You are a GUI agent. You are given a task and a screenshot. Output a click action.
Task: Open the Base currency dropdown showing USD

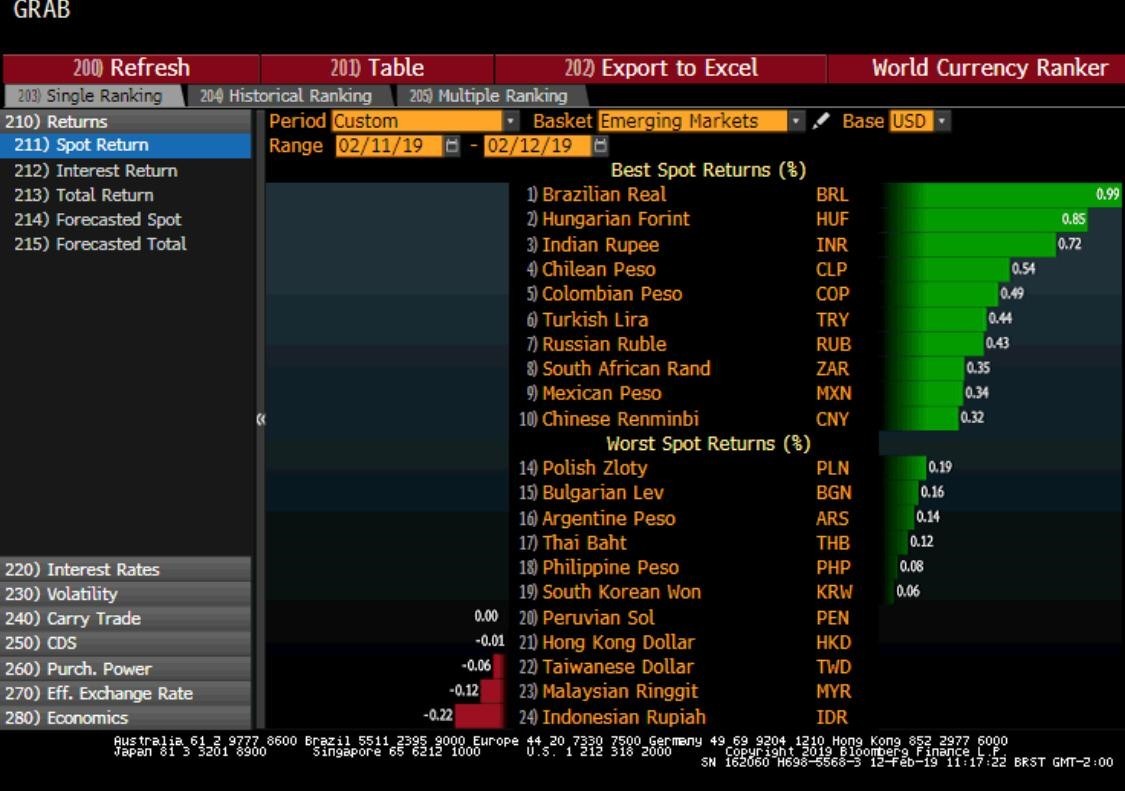coord(941,121)
